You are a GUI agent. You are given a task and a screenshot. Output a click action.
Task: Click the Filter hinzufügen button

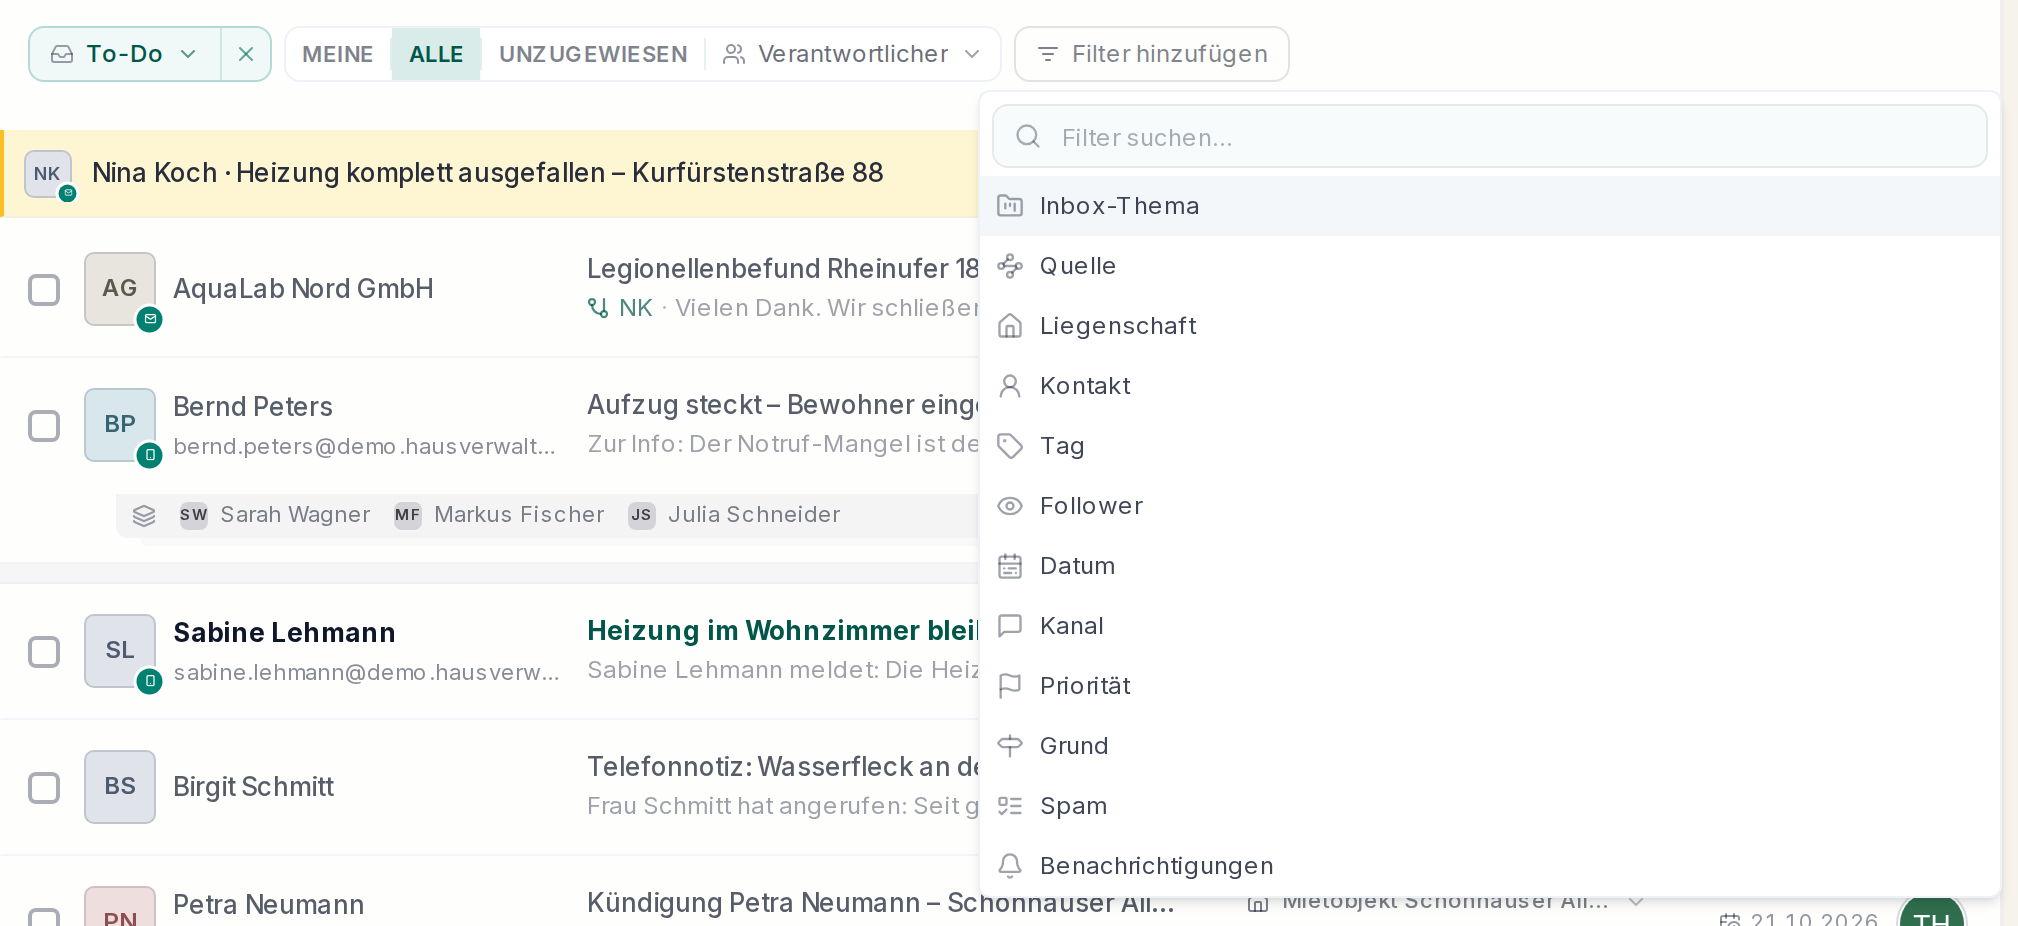(1152, 54)
